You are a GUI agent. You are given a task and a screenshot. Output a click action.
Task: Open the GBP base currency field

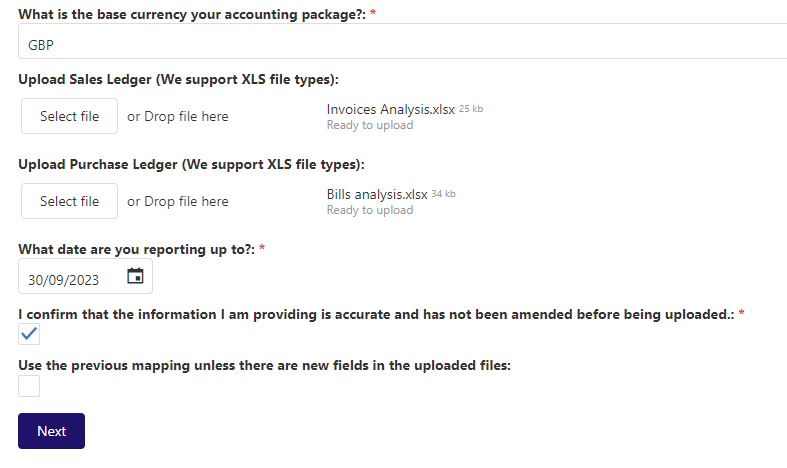tap(403, 41)
